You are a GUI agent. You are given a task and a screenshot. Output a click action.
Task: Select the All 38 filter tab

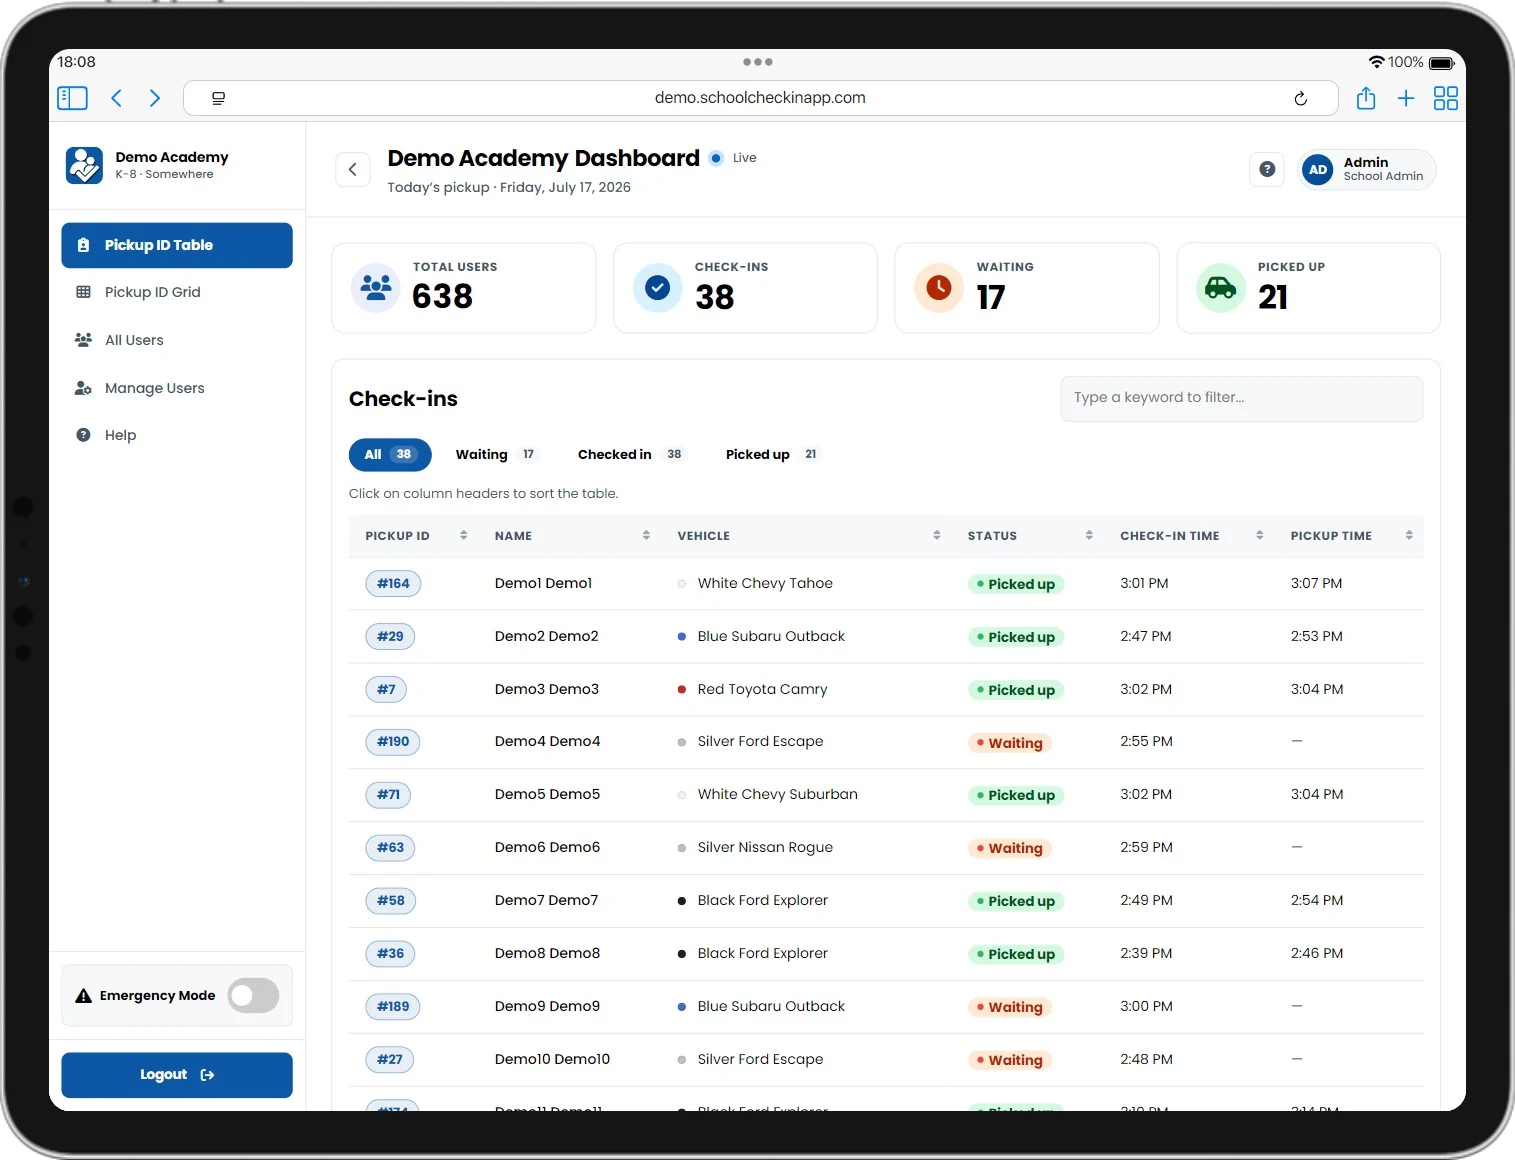[390, 455]
